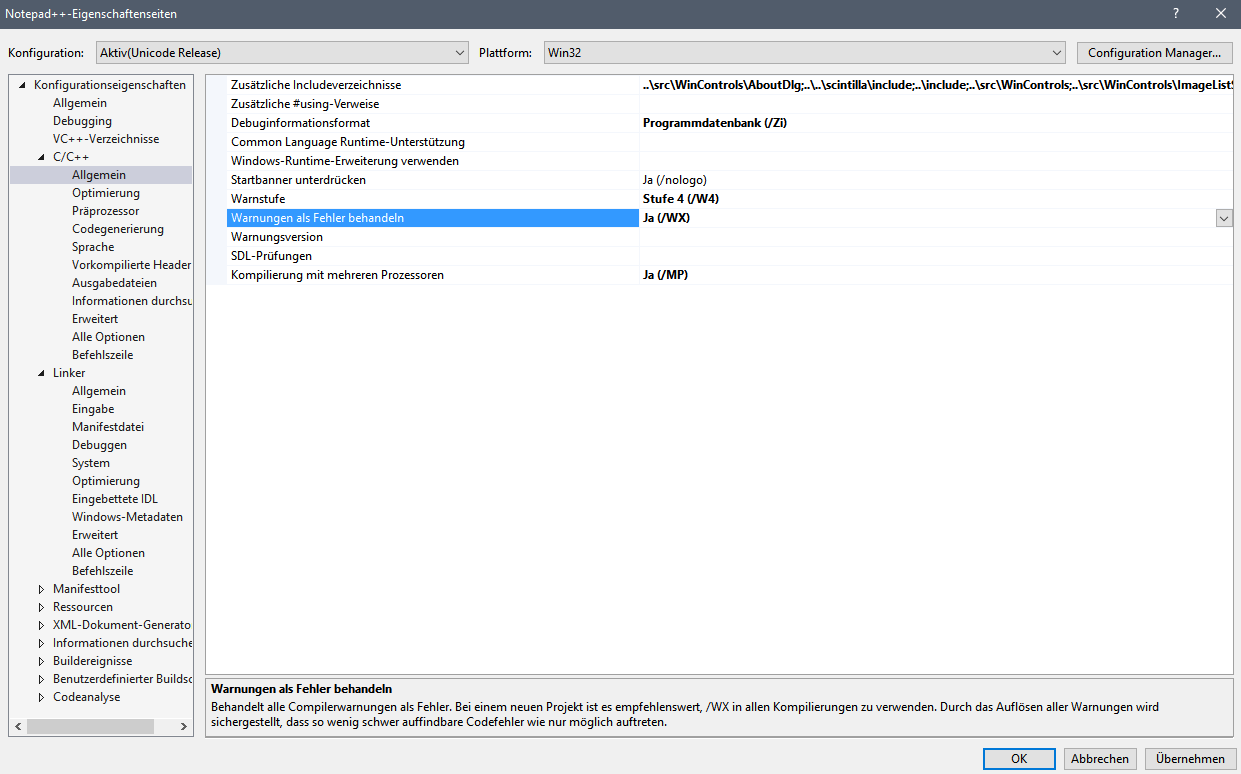Select Optimierung under C/C++
1241x774 pixels.
coord(106,193)
